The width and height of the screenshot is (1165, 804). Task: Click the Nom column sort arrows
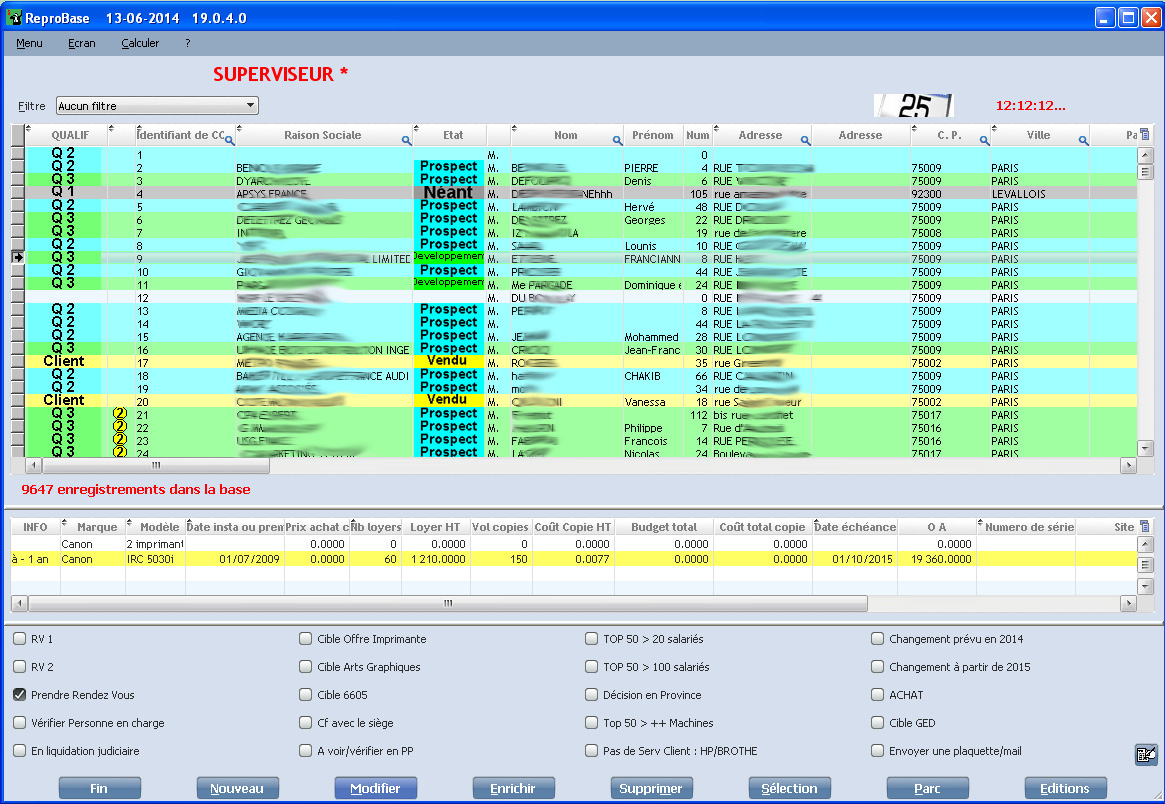(516, 129)
